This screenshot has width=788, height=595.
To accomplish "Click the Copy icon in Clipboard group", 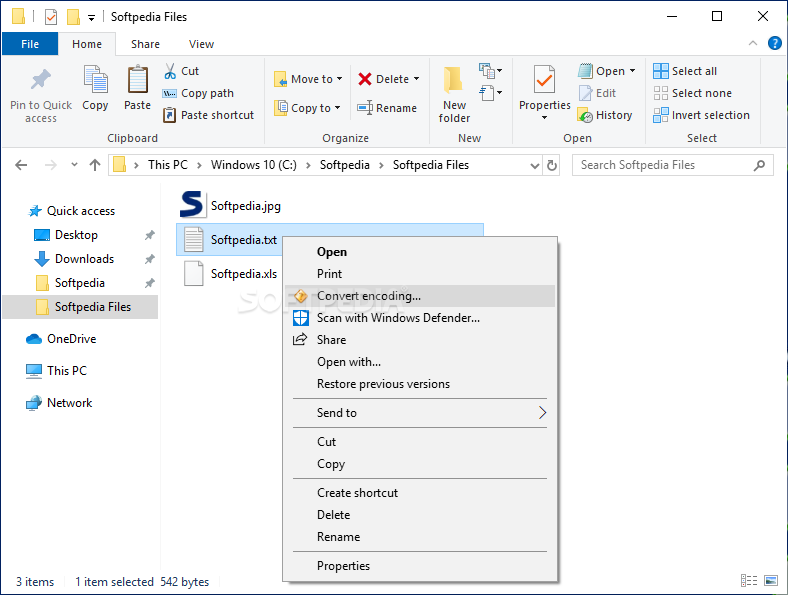I will (95, 79).
